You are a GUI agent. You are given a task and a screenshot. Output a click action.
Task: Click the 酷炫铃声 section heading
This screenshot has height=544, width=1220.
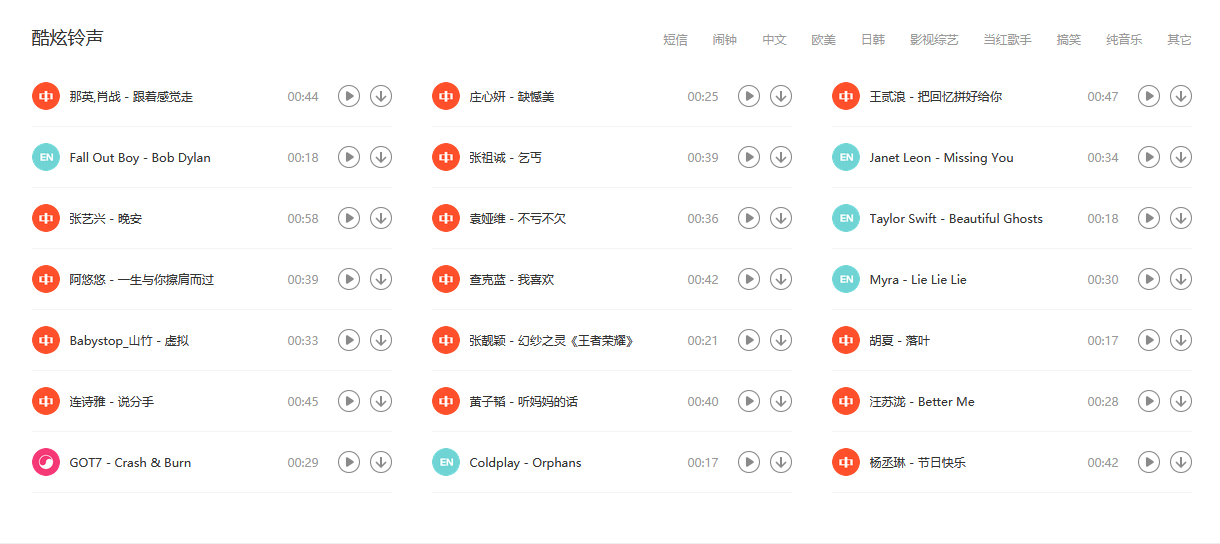67,38
